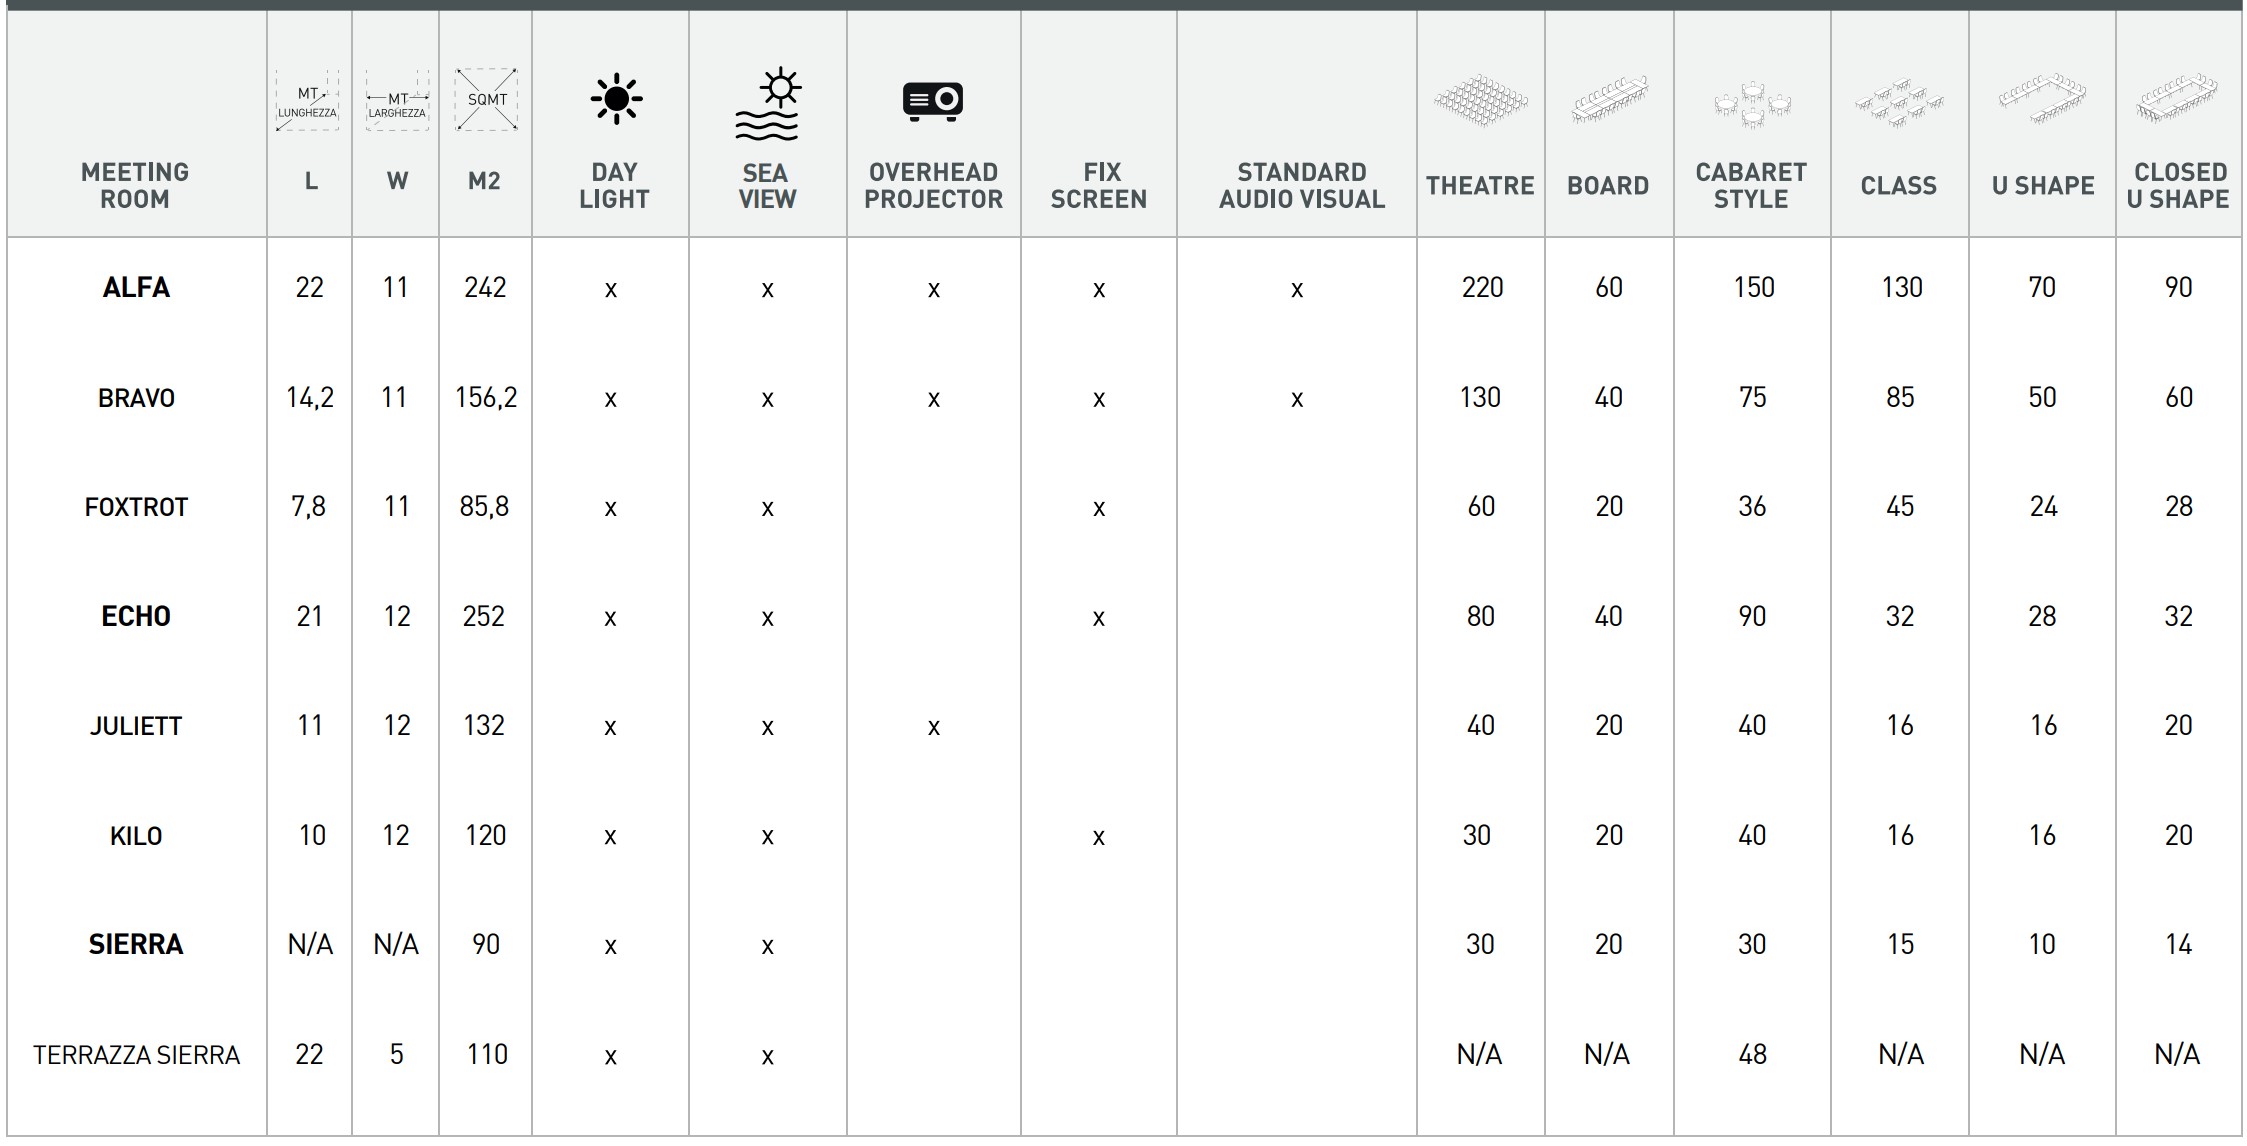The height and width of the screenshot is (1146, 2247).
Task: Click the Day Light sun icon
Action: 616,99
